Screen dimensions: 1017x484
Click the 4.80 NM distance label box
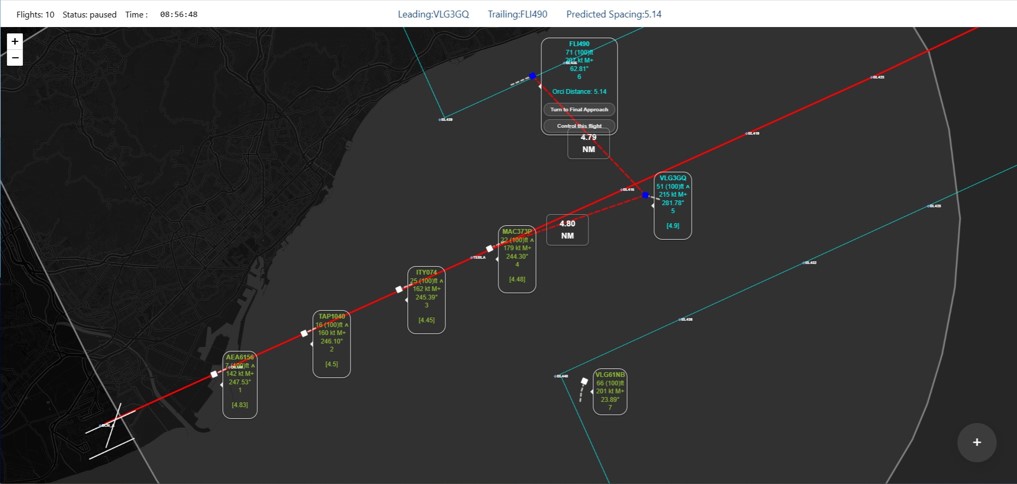coord(567,230)
